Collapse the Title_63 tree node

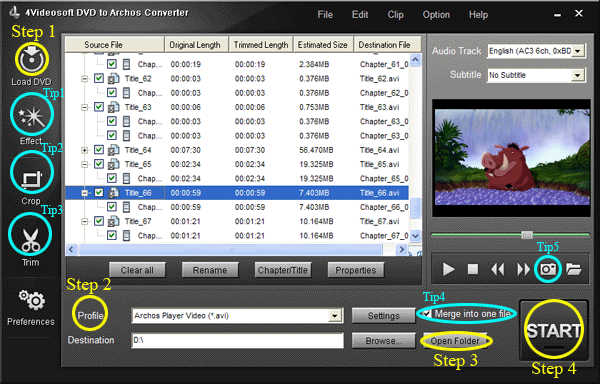click(85, 107)
